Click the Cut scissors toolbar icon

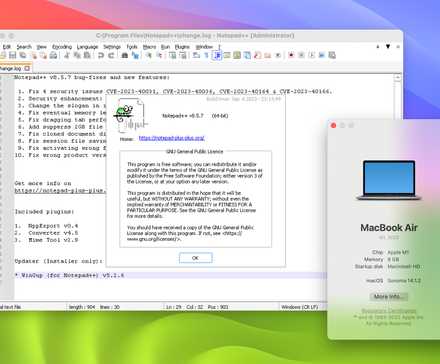pyautogui.click(x=67, y=55)
